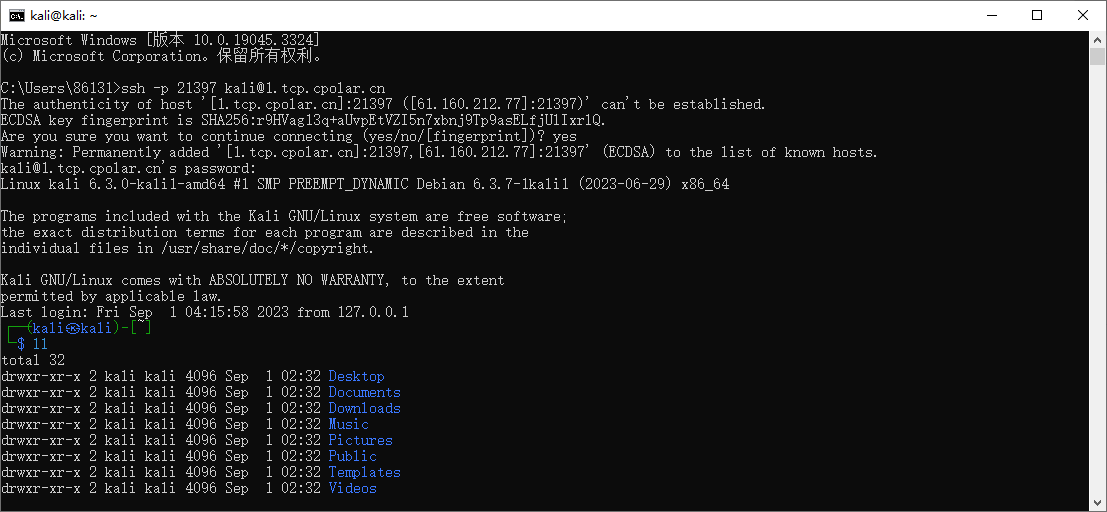The image size is (1107, 512).
Task: Maximize the terminal window
Action: pyautogui.click(x=1037, y=16)
